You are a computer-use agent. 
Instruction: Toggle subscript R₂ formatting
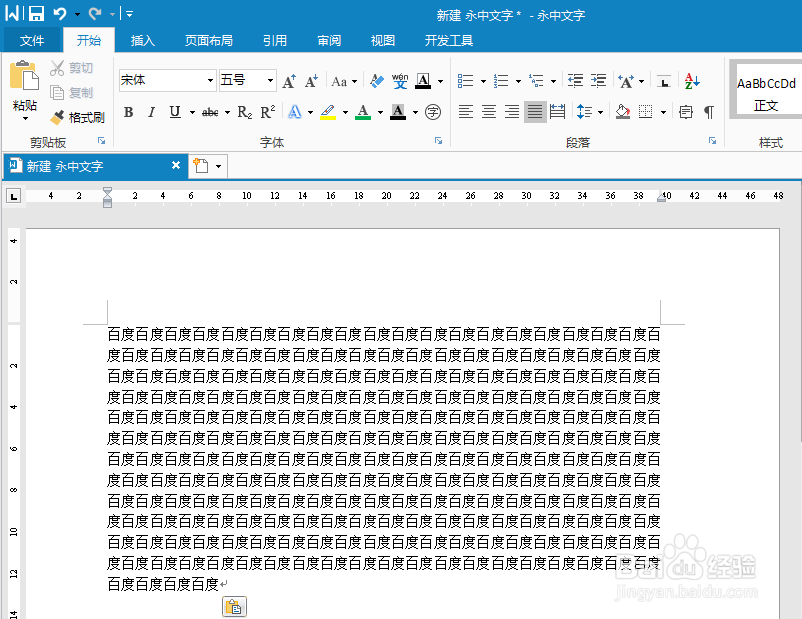[244, 112]
